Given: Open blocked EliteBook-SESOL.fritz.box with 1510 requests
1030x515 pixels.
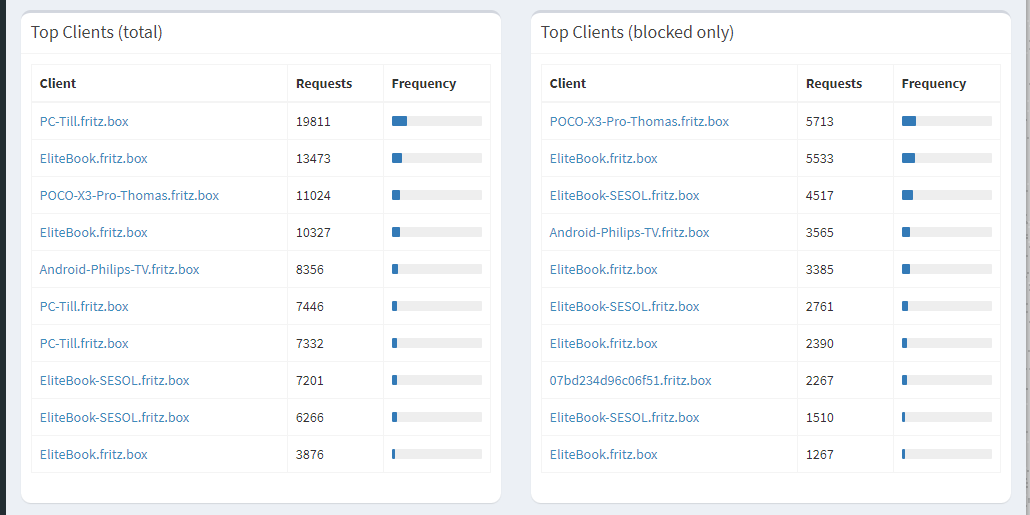Looking at the screenshot, I should [624, 417].
